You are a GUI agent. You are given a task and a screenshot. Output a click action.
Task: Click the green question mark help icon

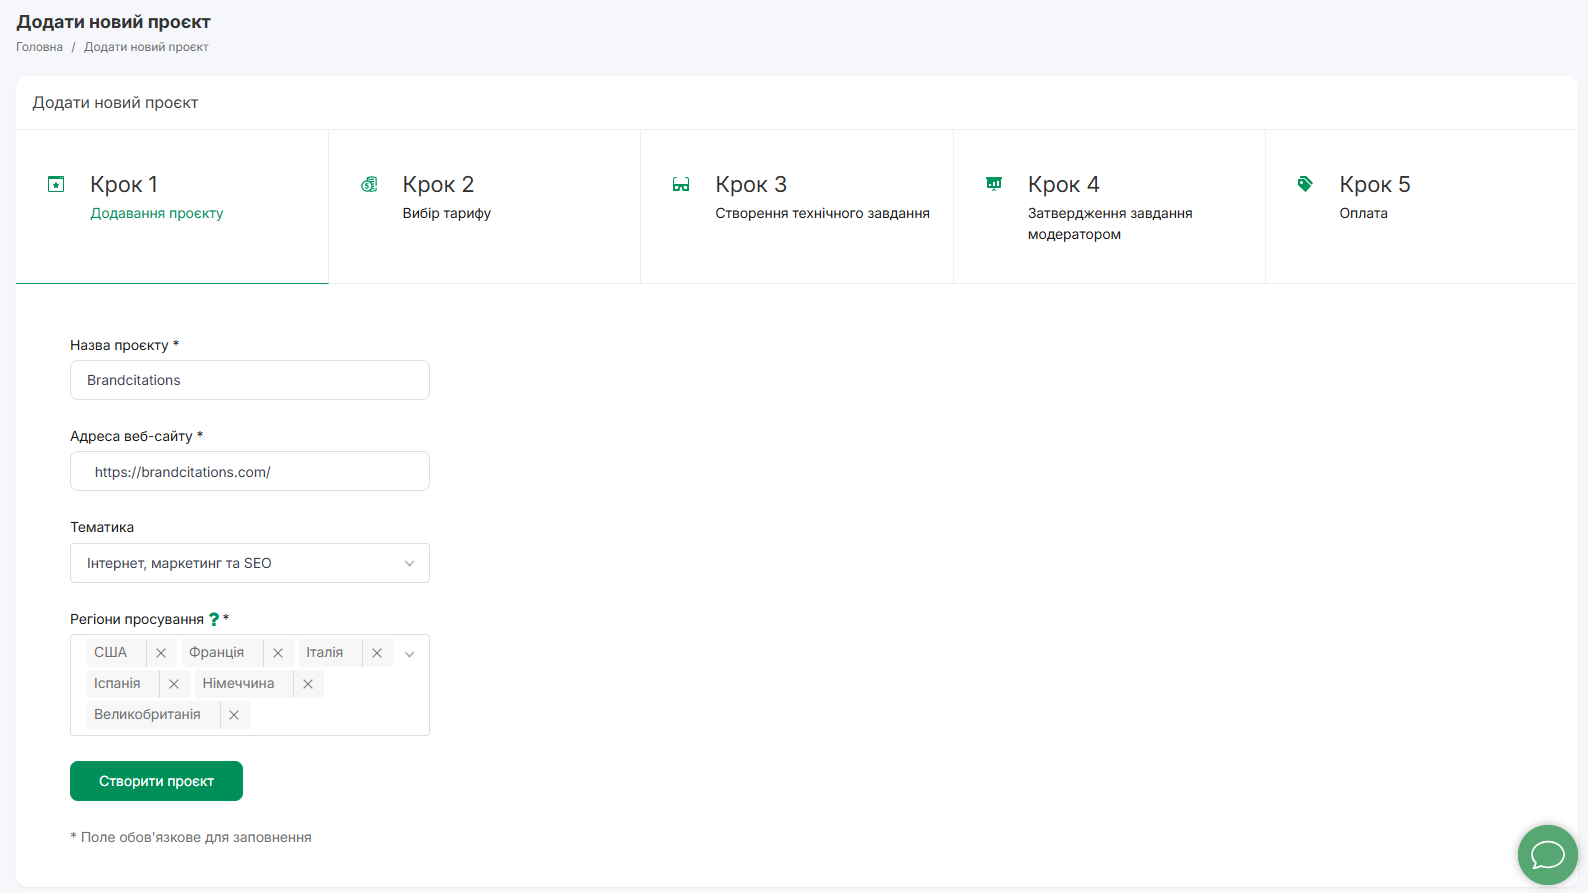point(214,619)
